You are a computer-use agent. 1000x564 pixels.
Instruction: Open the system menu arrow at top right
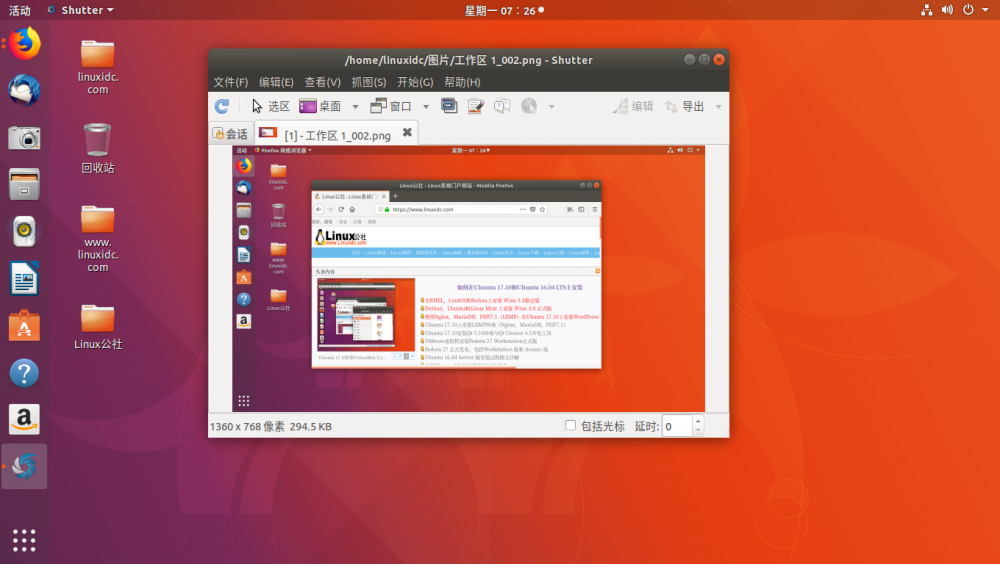pos(985,10)
